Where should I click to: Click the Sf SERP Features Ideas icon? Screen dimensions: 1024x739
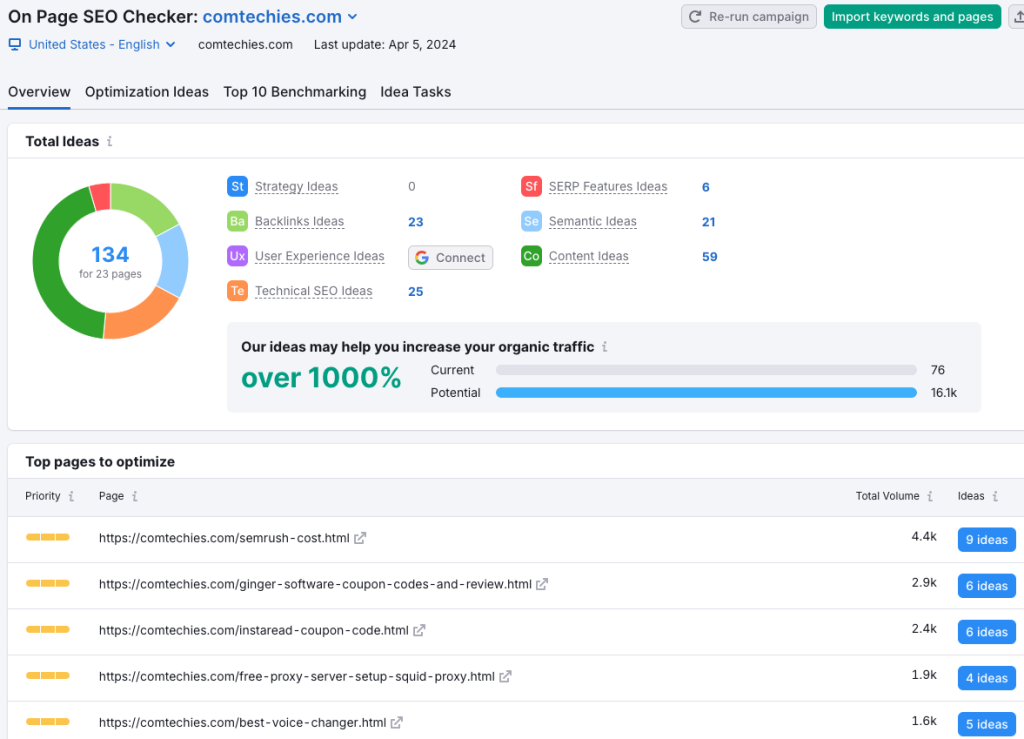[531, 186]
